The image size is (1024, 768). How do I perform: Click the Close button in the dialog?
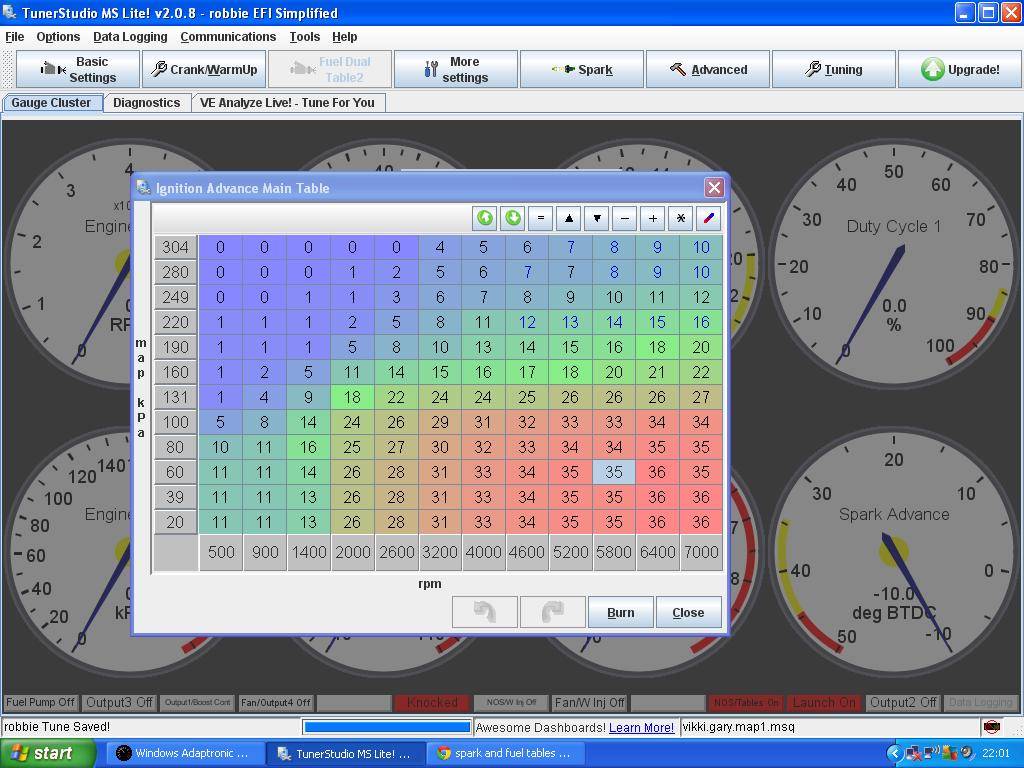point(688,612)
